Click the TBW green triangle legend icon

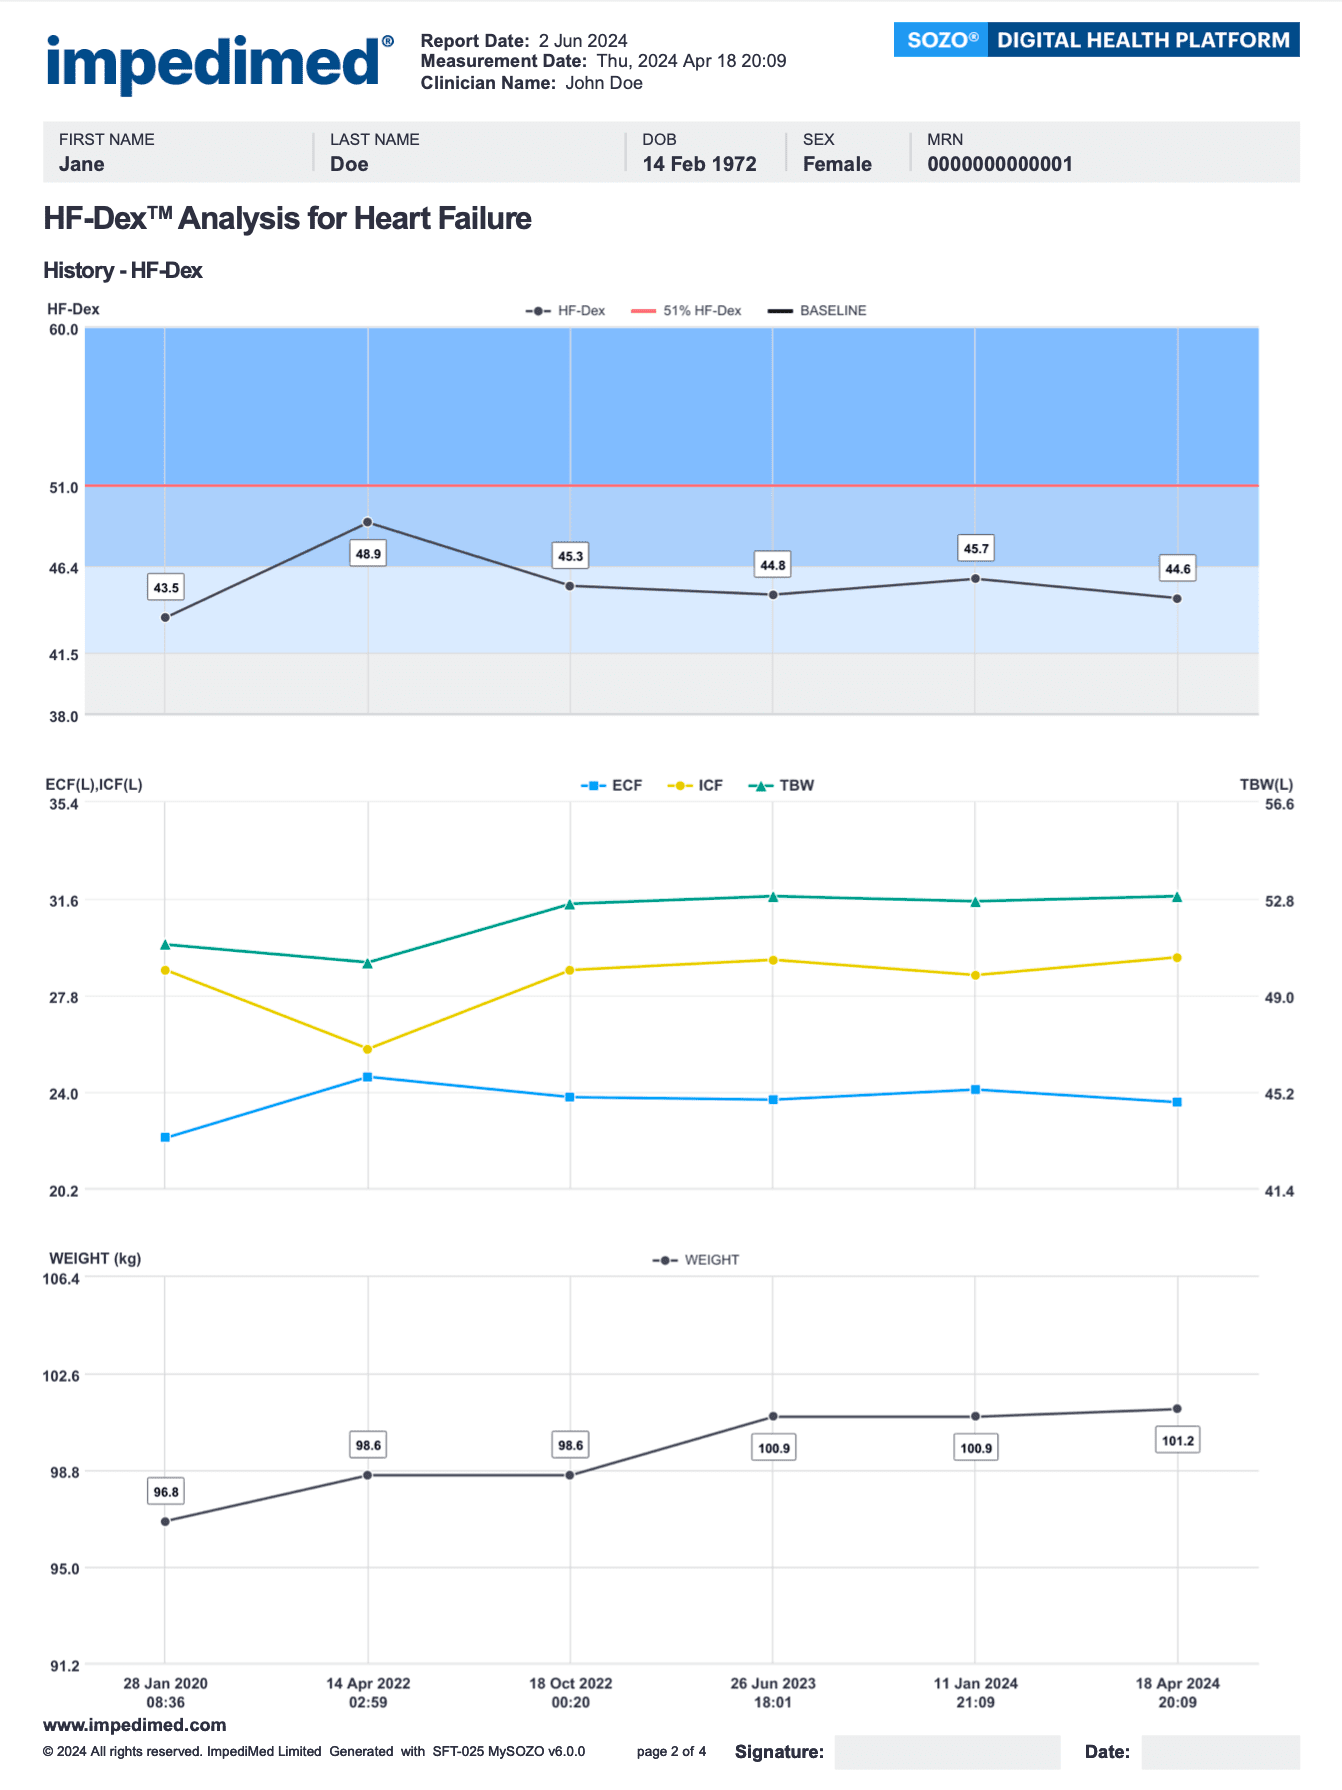pyautogui.click(x=761, y=786)
